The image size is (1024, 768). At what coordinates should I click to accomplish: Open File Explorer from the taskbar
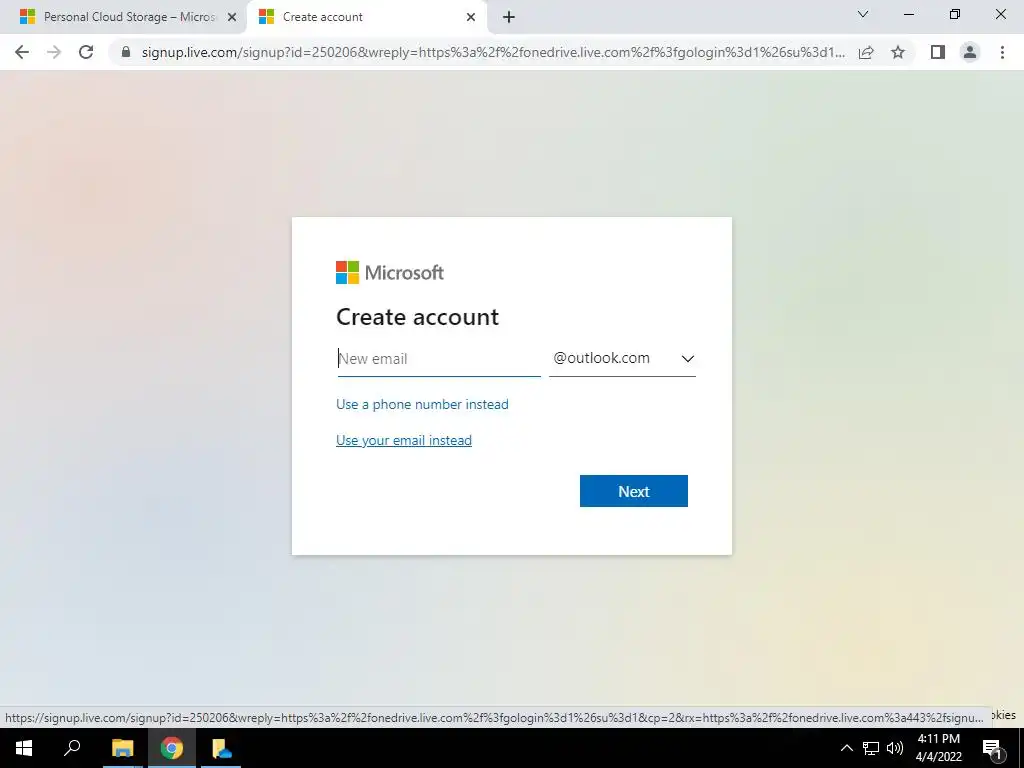[x=122, y=748]
